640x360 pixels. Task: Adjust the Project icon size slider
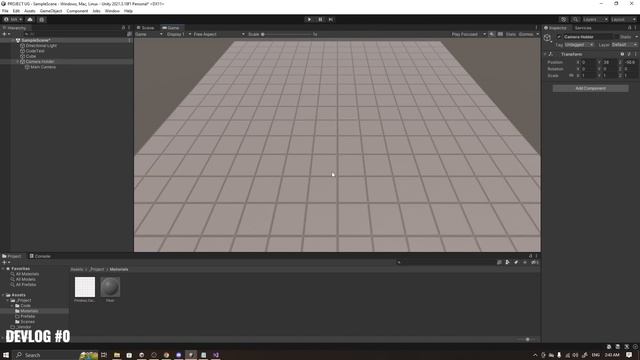(x=527, y=339)
